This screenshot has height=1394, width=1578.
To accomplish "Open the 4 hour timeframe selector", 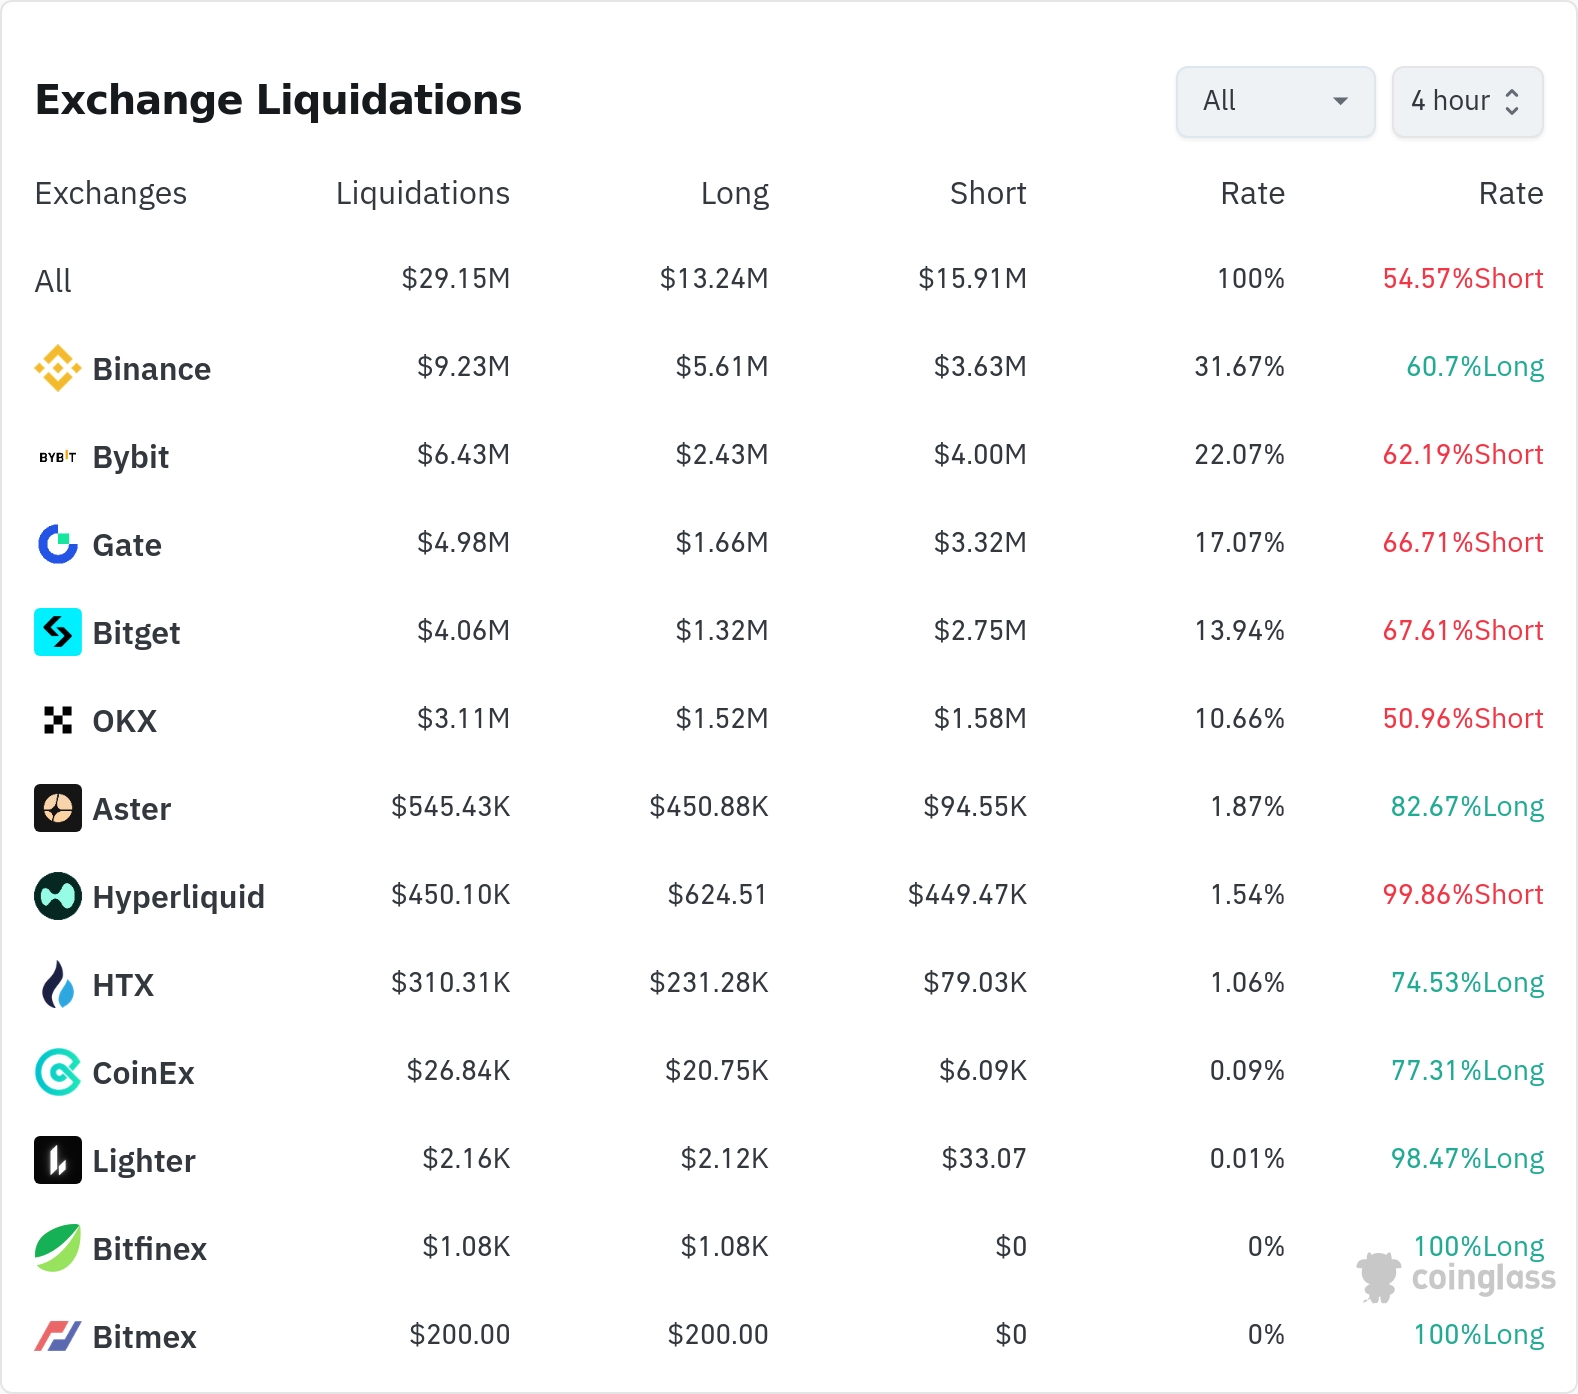I will 1467,101.
